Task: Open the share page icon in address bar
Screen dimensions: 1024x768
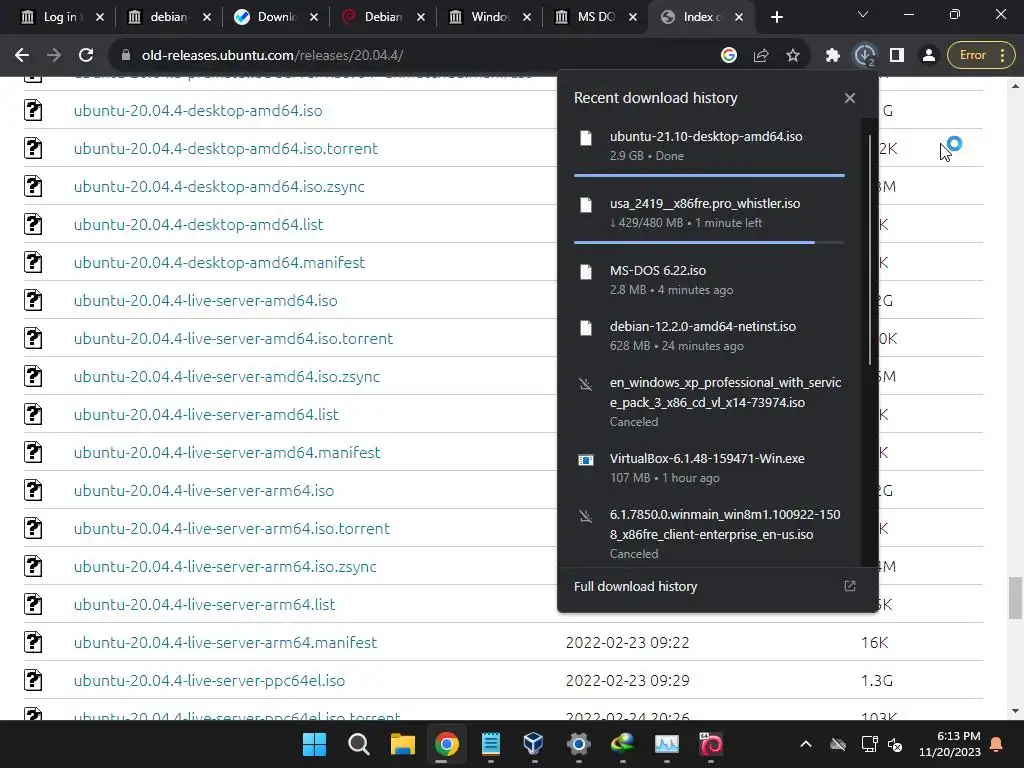Action: coord(761,56)
